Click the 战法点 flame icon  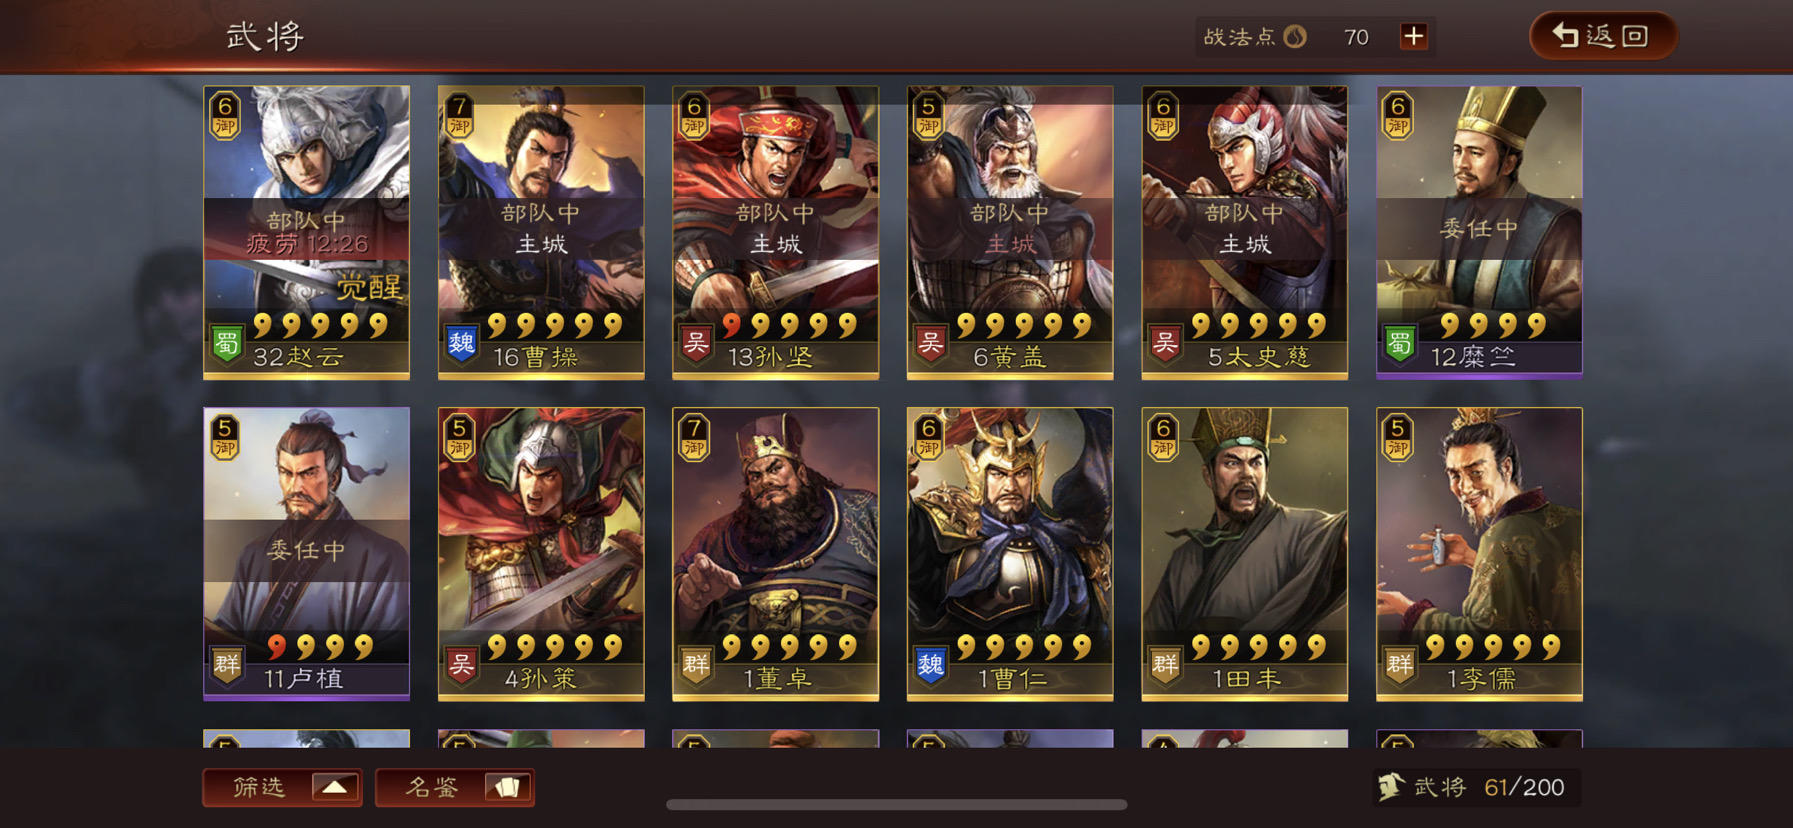coord(1295,37)
